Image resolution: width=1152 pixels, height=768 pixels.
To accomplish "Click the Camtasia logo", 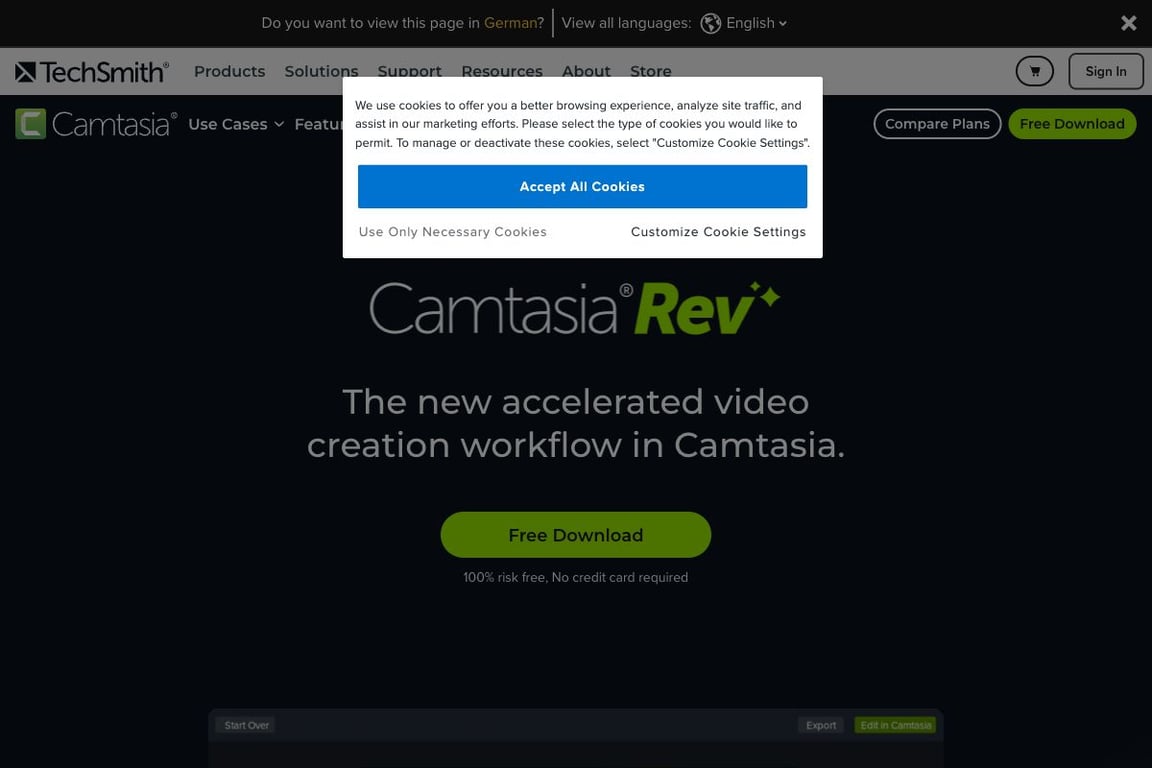I will point(96,123).
